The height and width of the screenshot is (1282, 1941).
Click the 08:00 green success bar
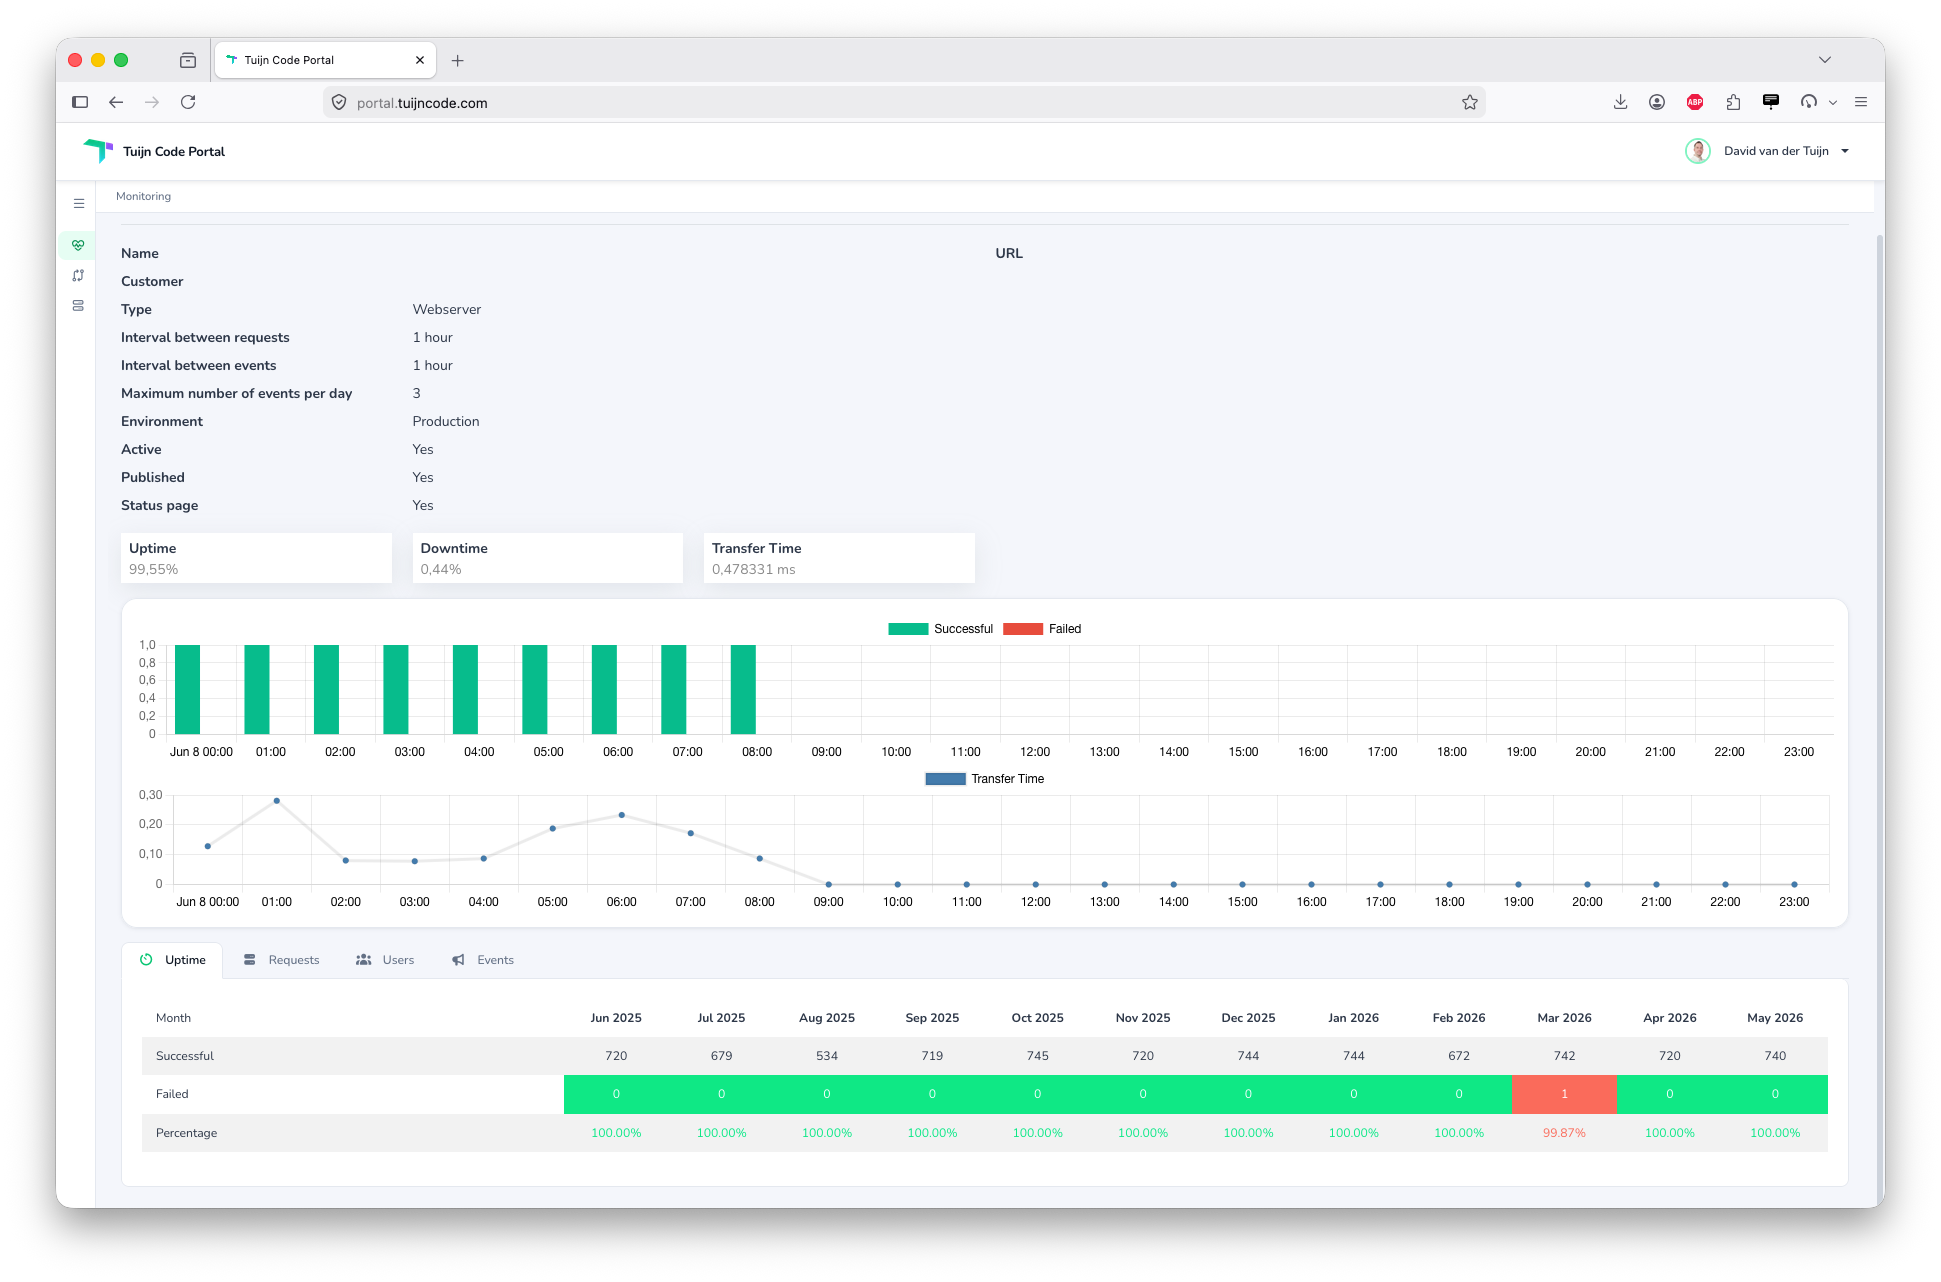[x=743, y=689]
